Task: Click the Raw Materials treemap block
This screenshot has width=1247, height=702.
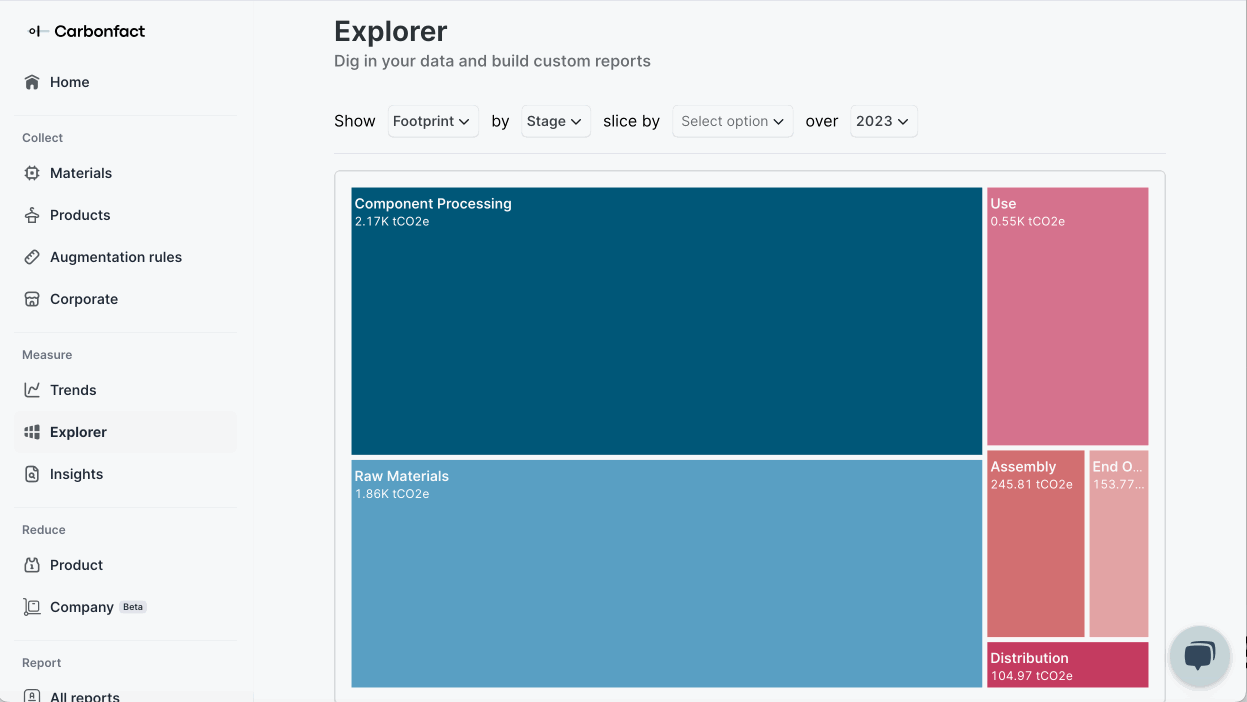Action: pos(665,572)
